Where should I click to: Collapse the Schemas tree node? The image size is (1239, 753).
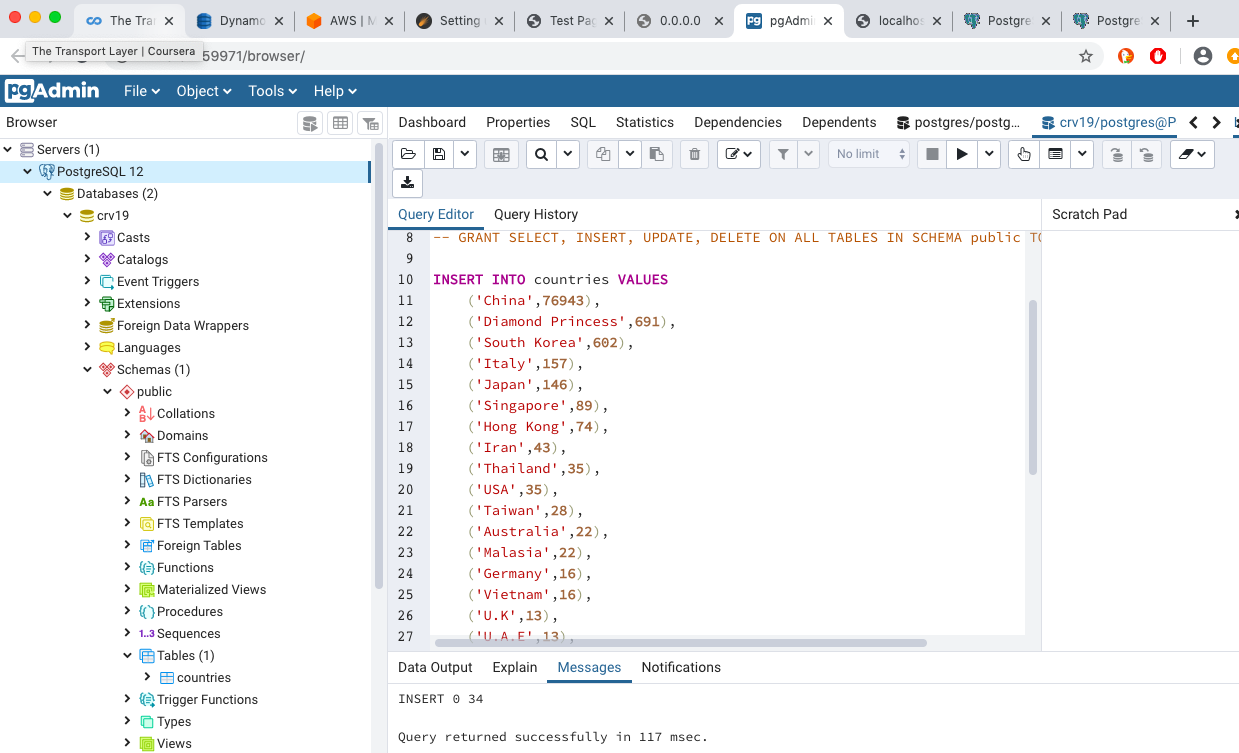(87, 369)
